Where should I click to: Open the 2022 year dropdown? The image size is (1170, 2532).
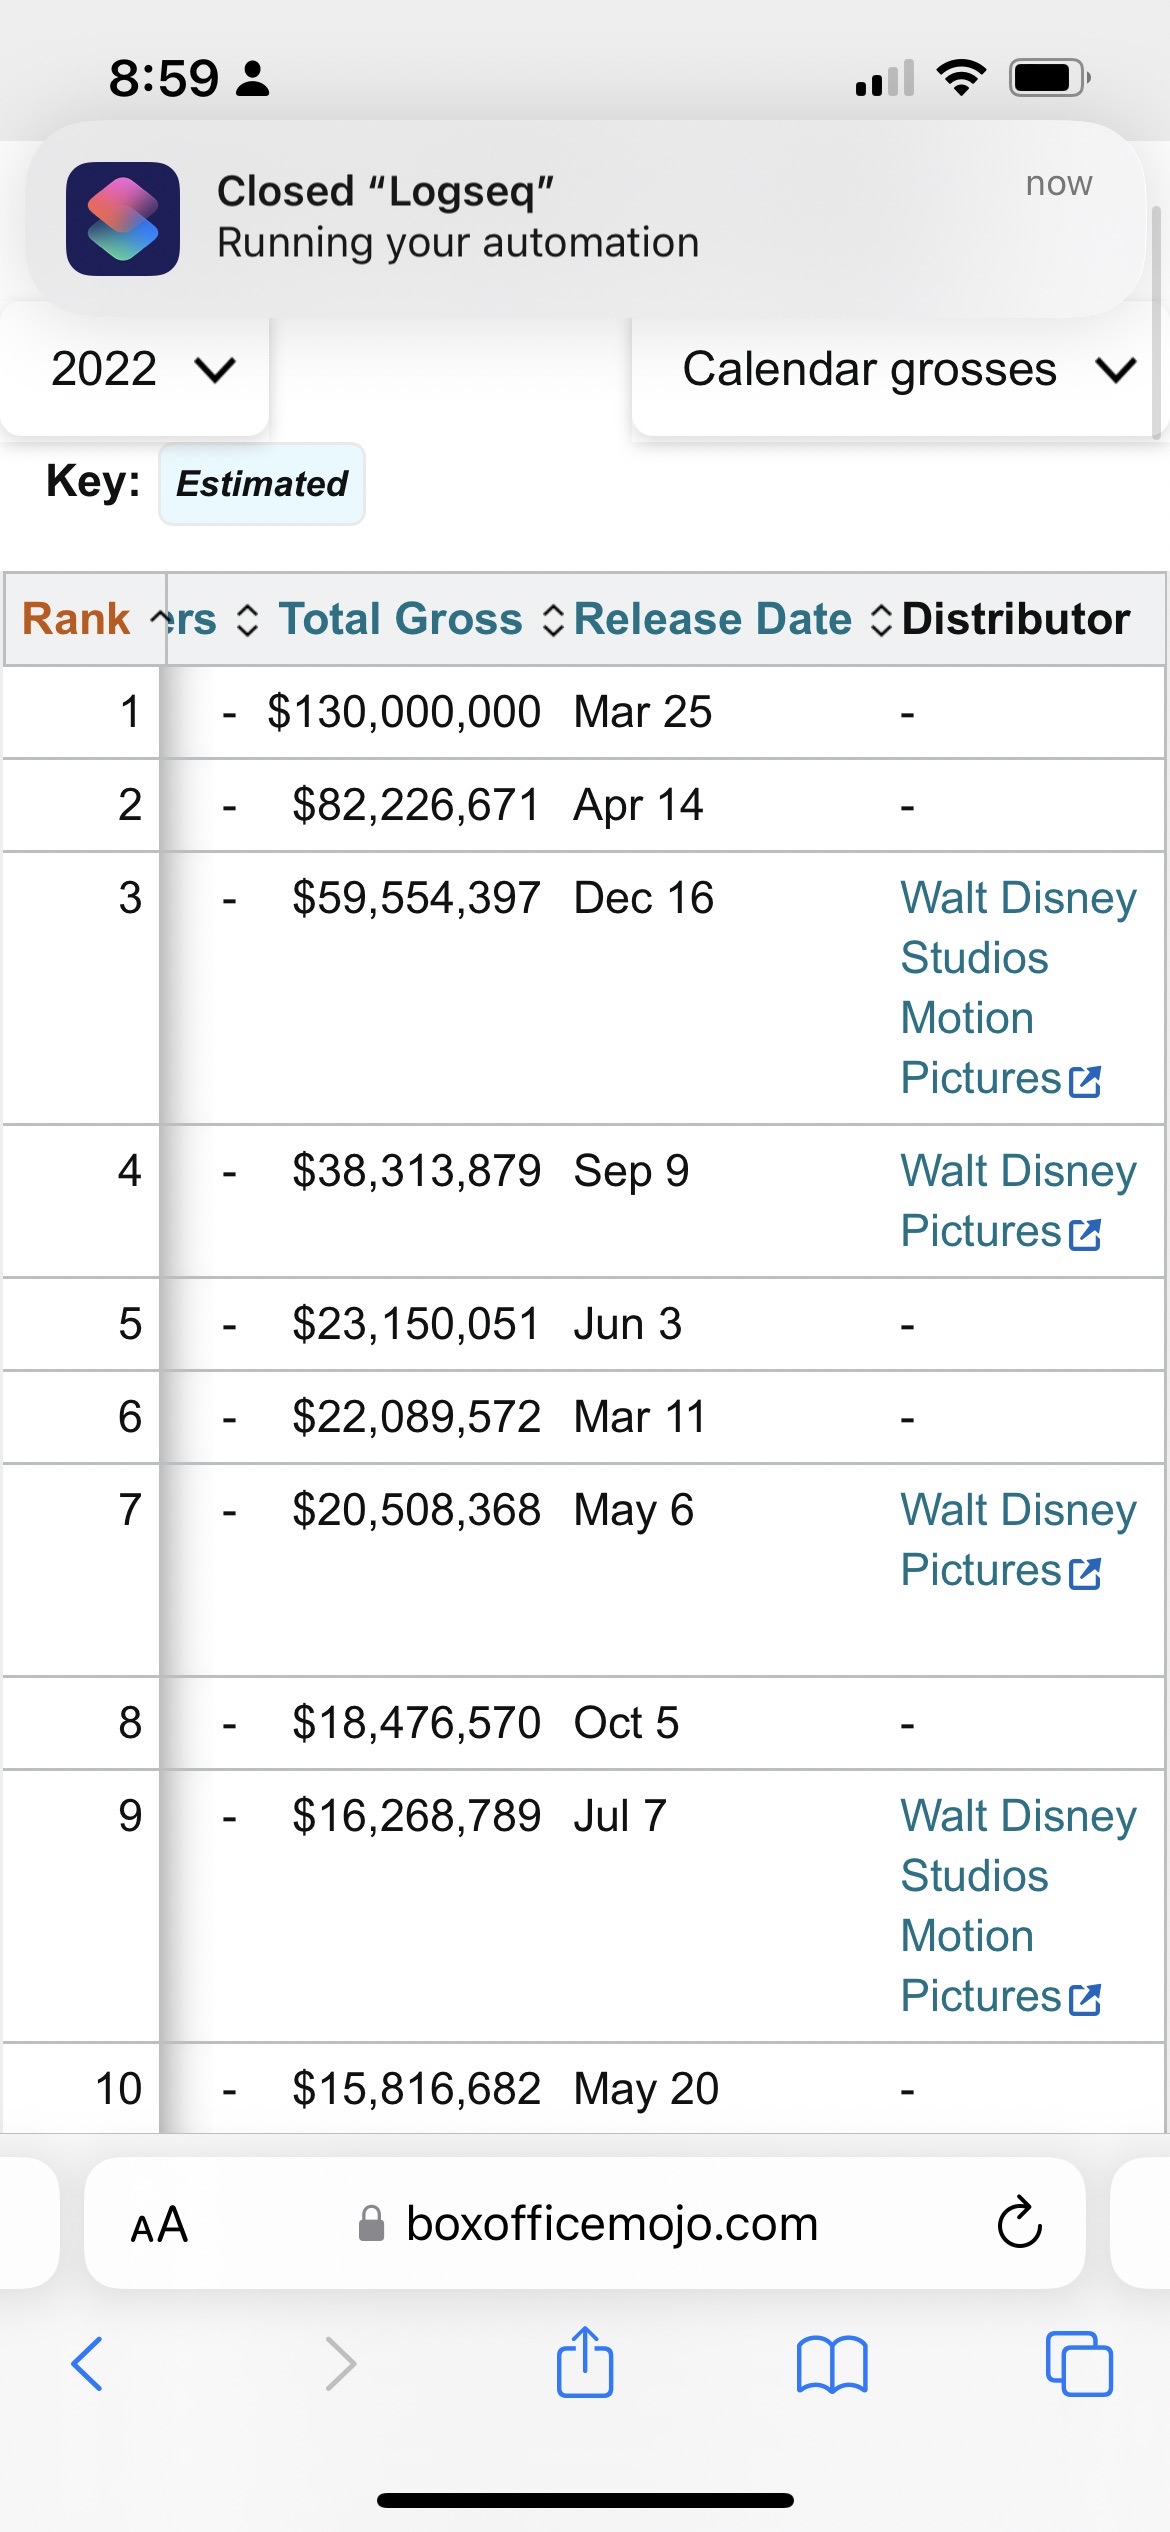click(140, 370)
